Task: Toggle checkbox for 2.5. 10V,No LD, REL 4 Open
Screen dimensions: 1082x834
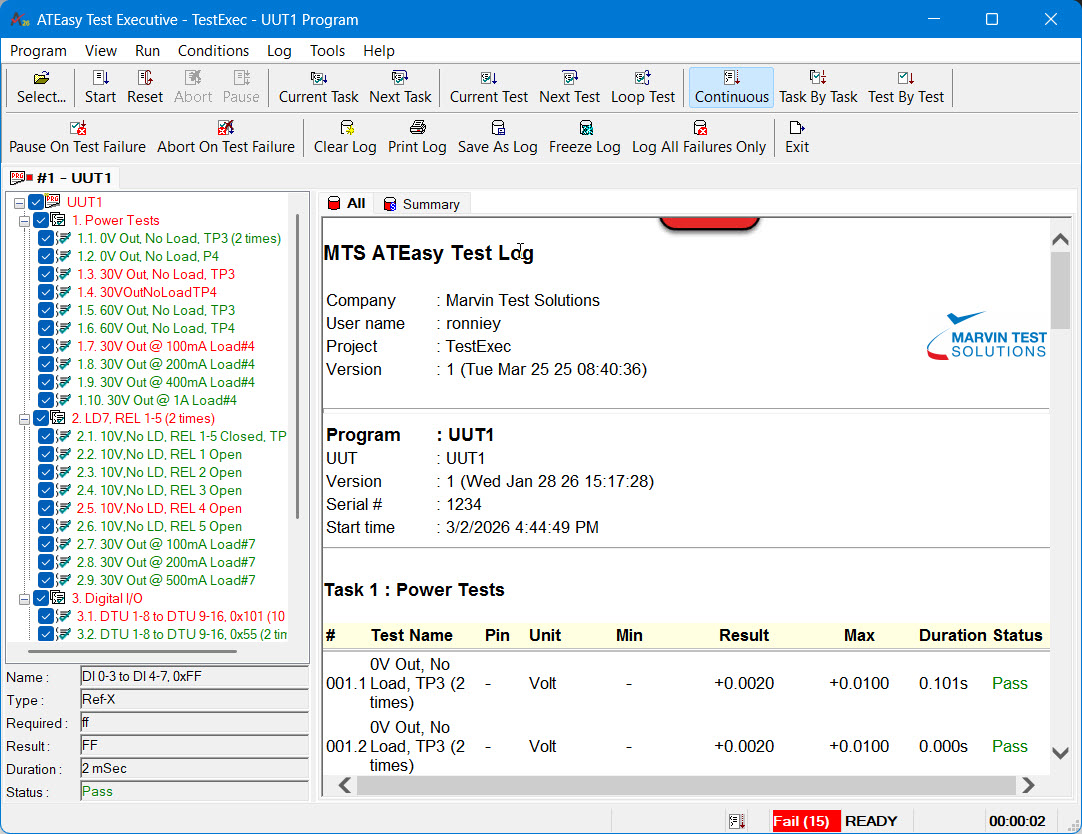Action: pyautogui.click(x=46, y=508)
